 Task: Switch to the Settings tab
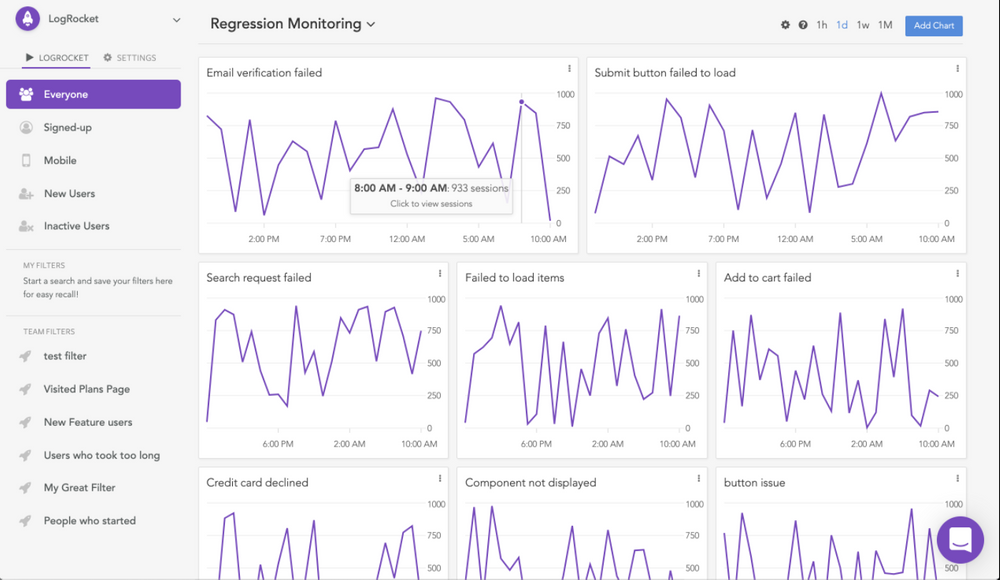pos(130,57)
